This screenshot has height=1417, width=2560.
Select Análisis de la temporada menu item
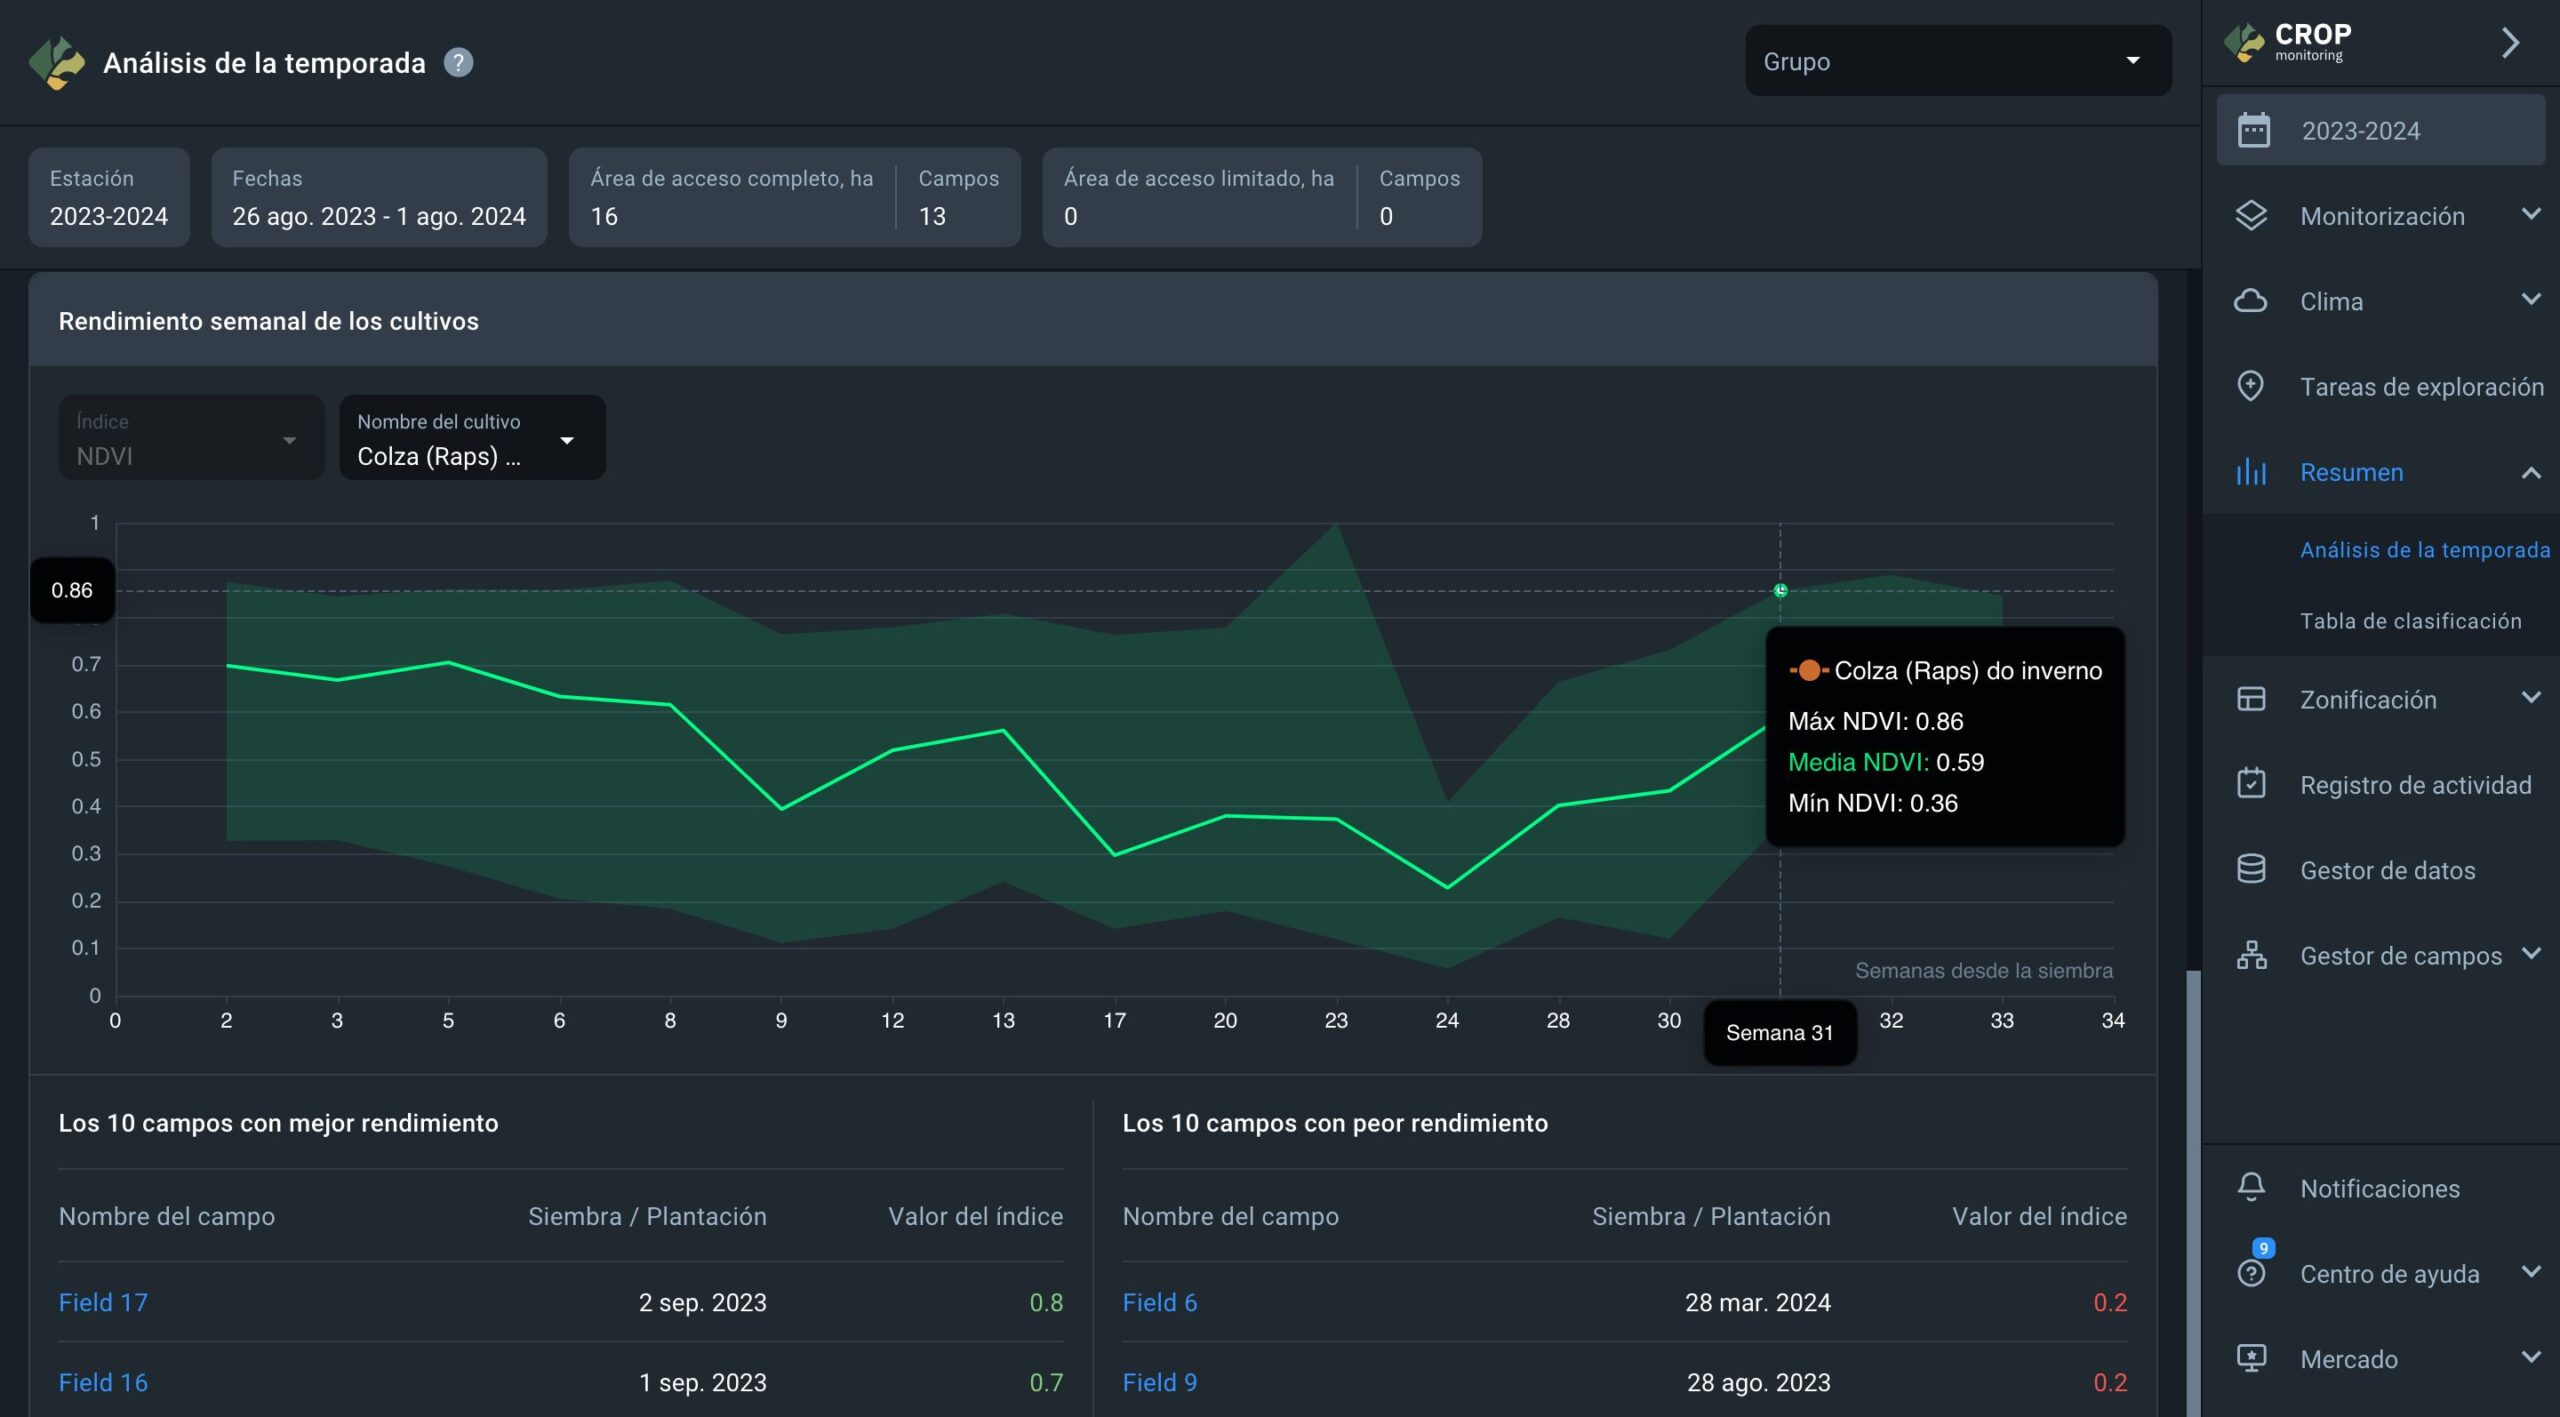[2424, 550]
